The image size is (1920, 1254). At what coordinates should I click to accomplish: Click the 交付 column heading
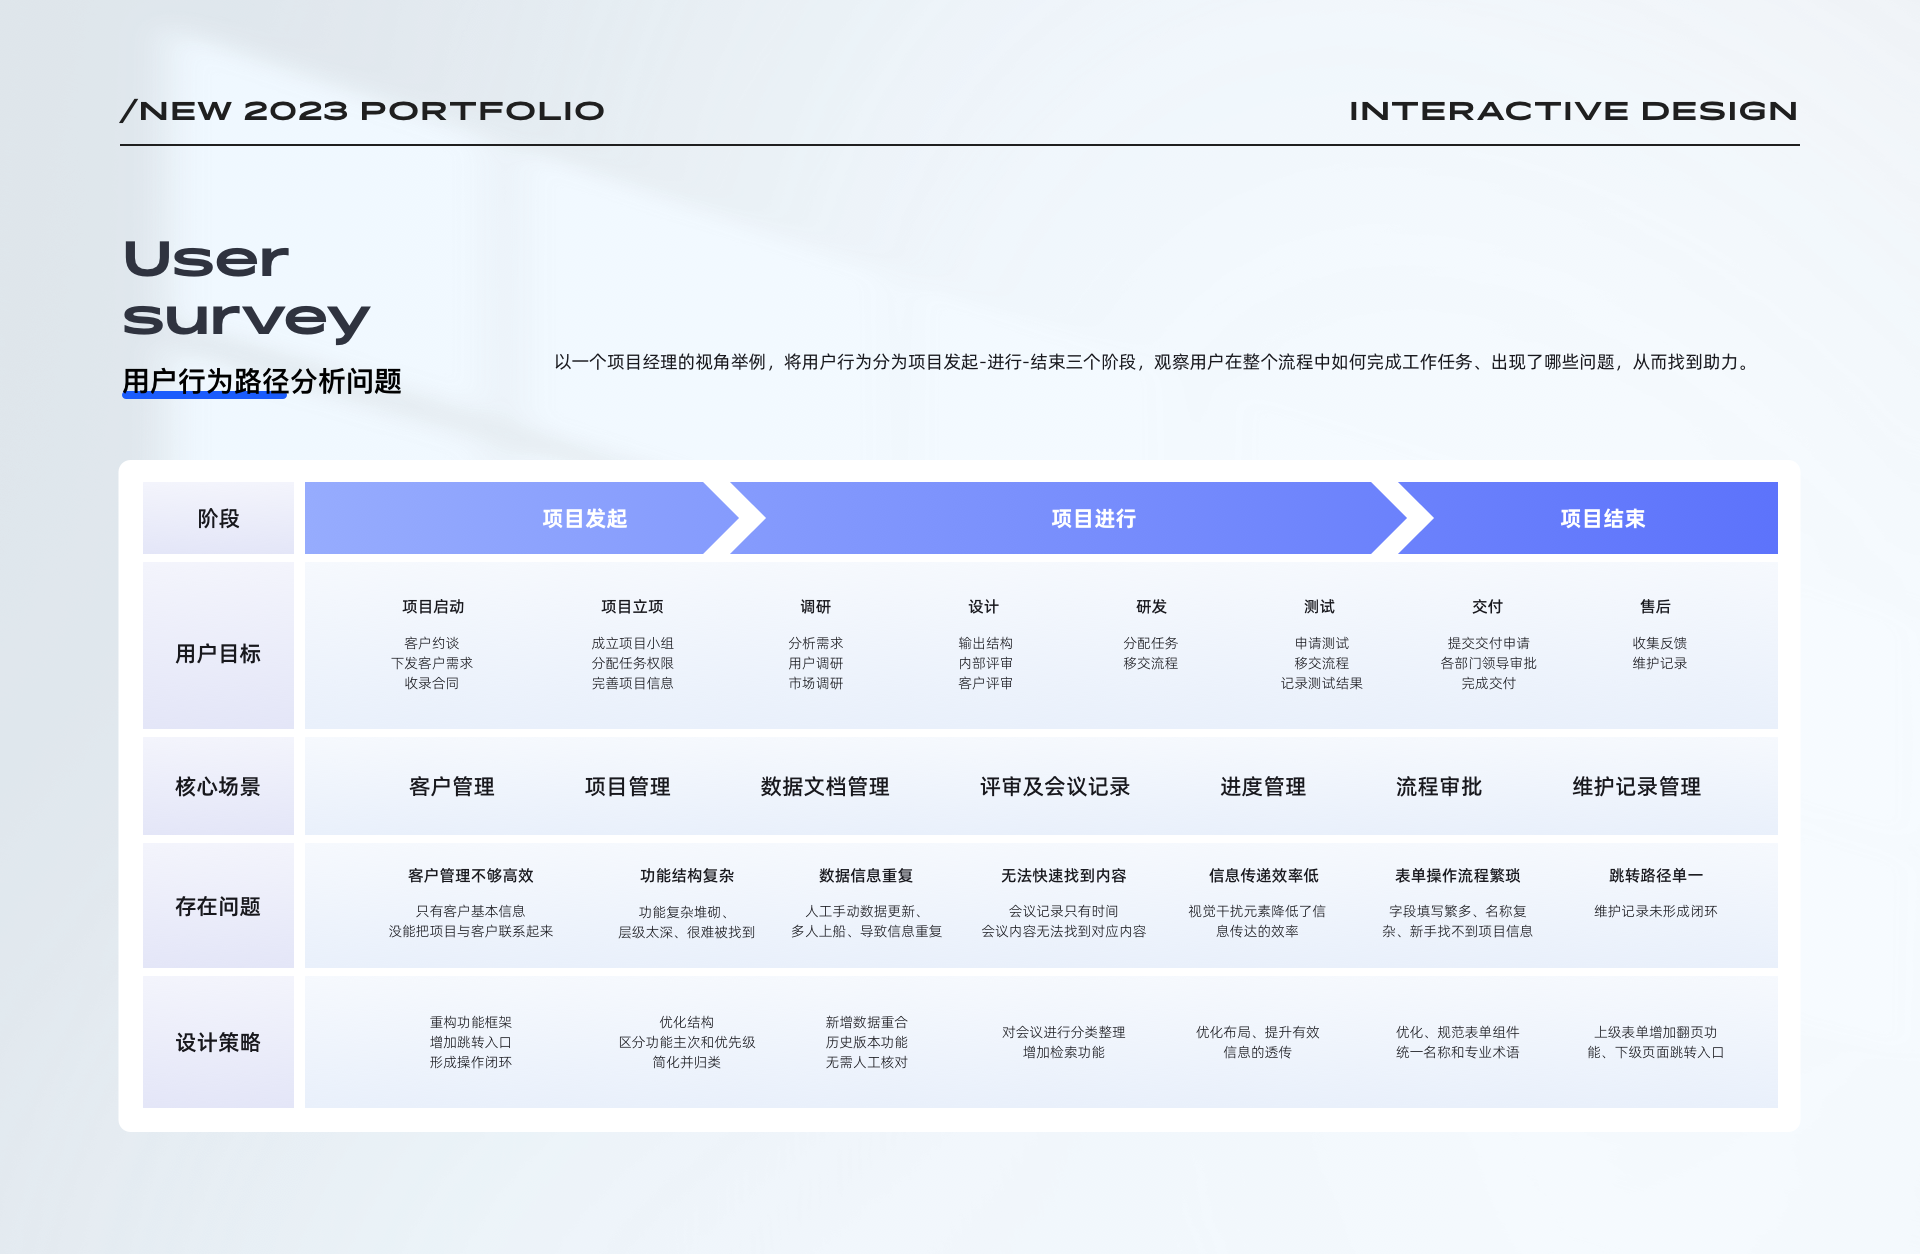[x=1488, y=607]
